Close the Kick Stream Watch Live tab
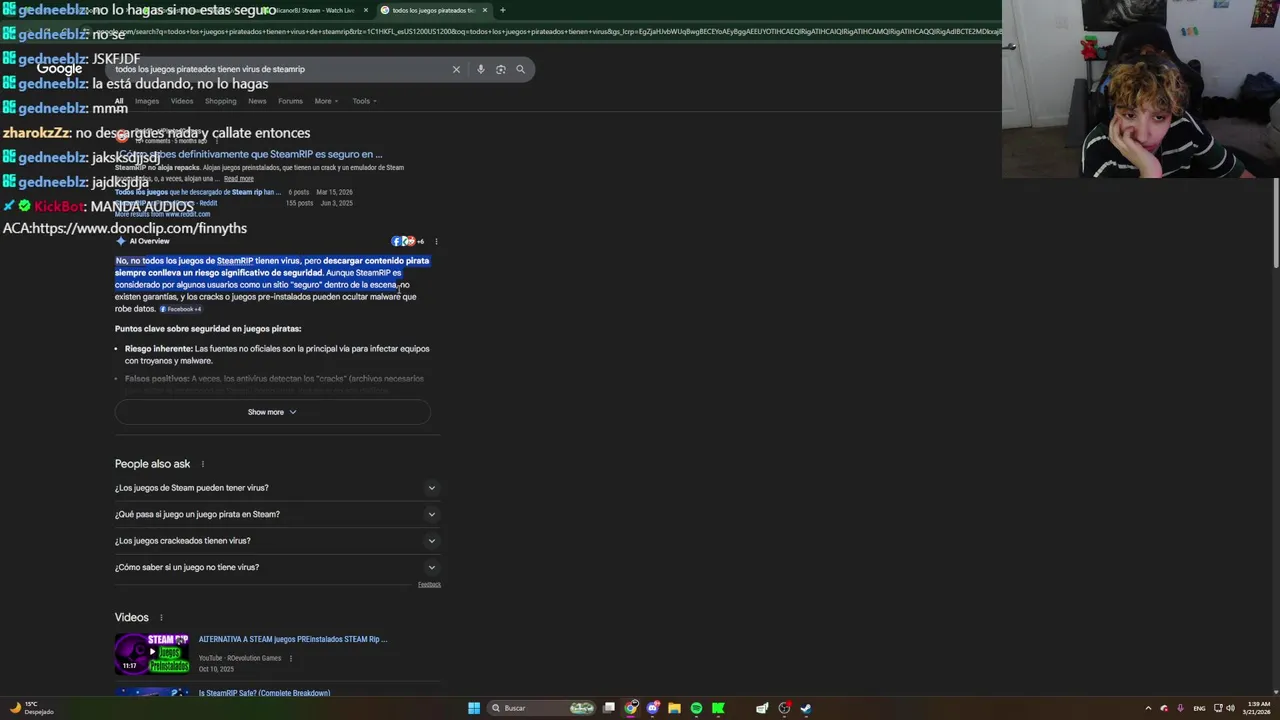This screenshot has height=720, width=1280. pos(365,10)
